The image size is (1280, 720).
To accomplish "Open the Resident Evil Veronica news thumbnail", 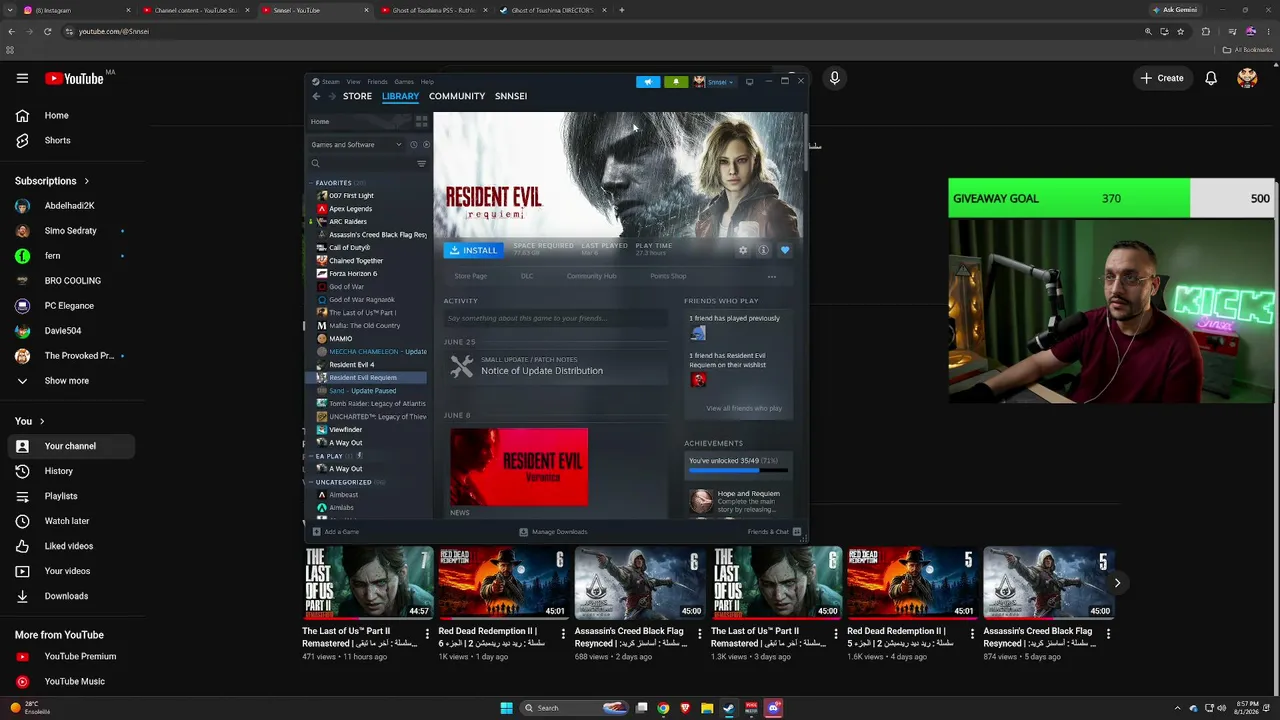I will 519,466.
